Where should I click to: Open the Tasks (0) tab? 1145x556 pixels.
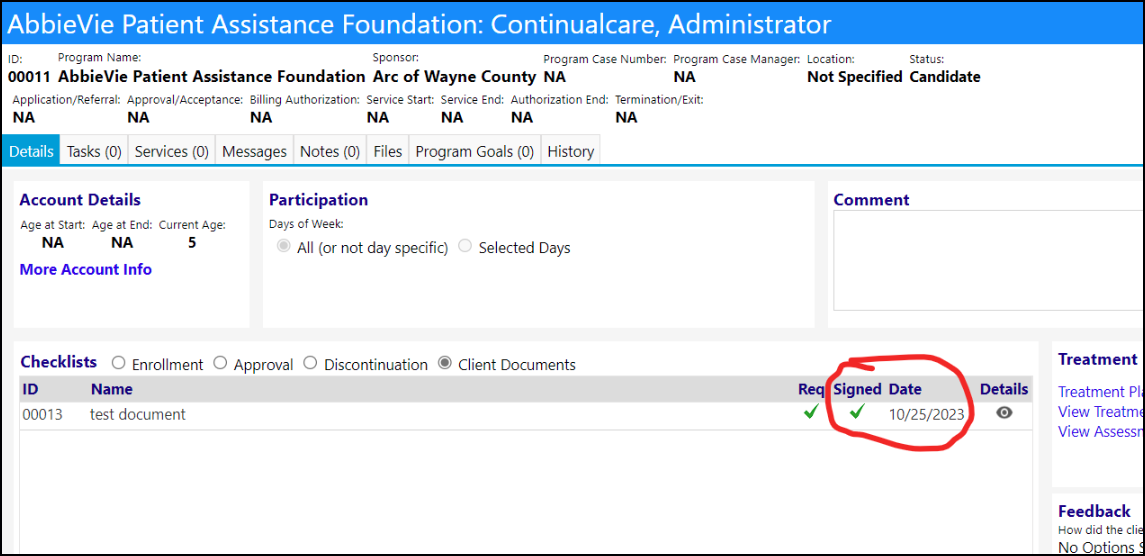(x=94, y=151)
